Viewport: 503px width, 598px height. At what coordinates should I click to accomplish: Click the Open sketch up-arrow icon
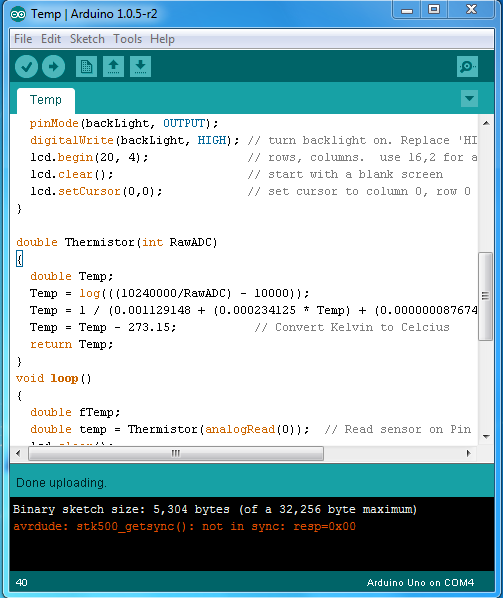coord(113,67)
